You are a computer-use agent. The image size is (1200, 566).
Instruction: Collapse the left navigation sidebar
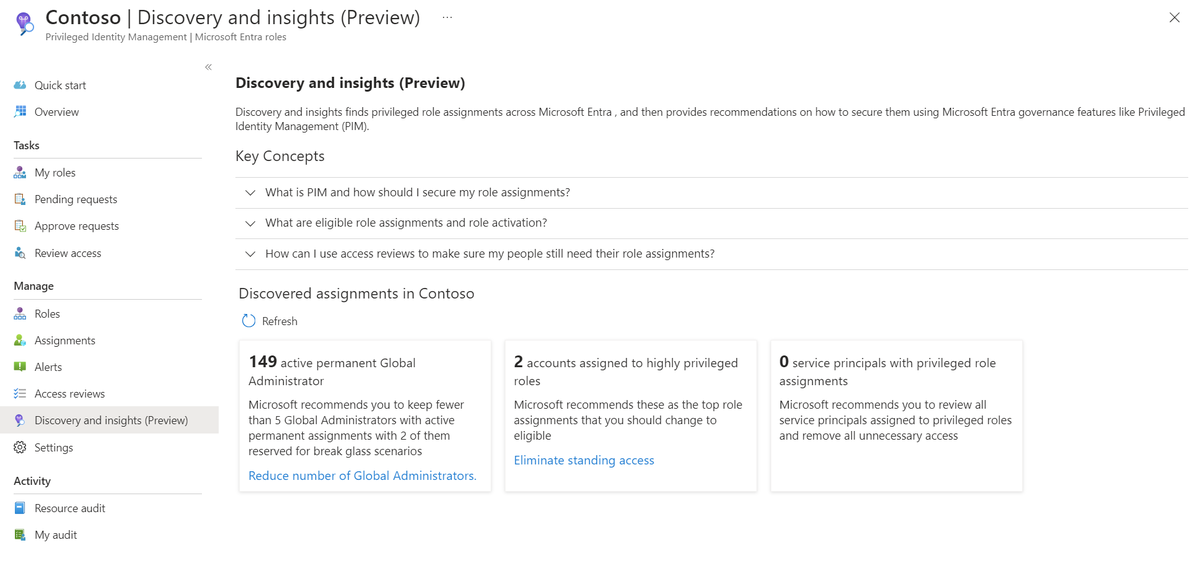208,67
